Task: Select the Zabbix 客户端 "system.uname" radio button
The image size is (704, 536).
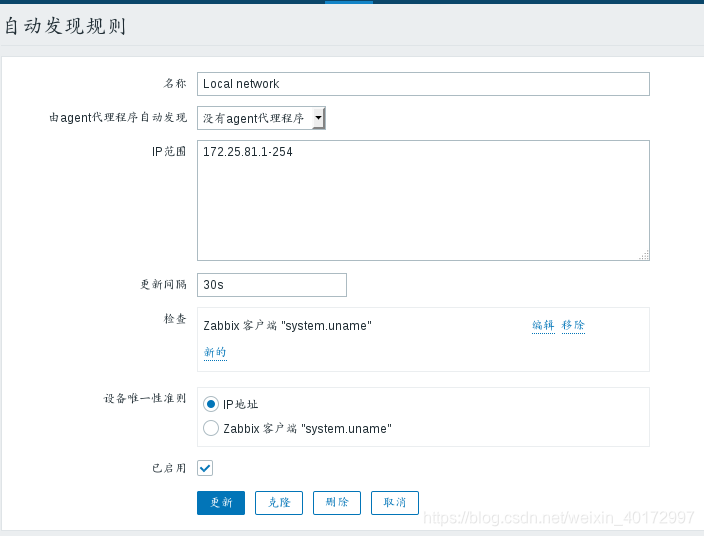Action: (211, 428)
